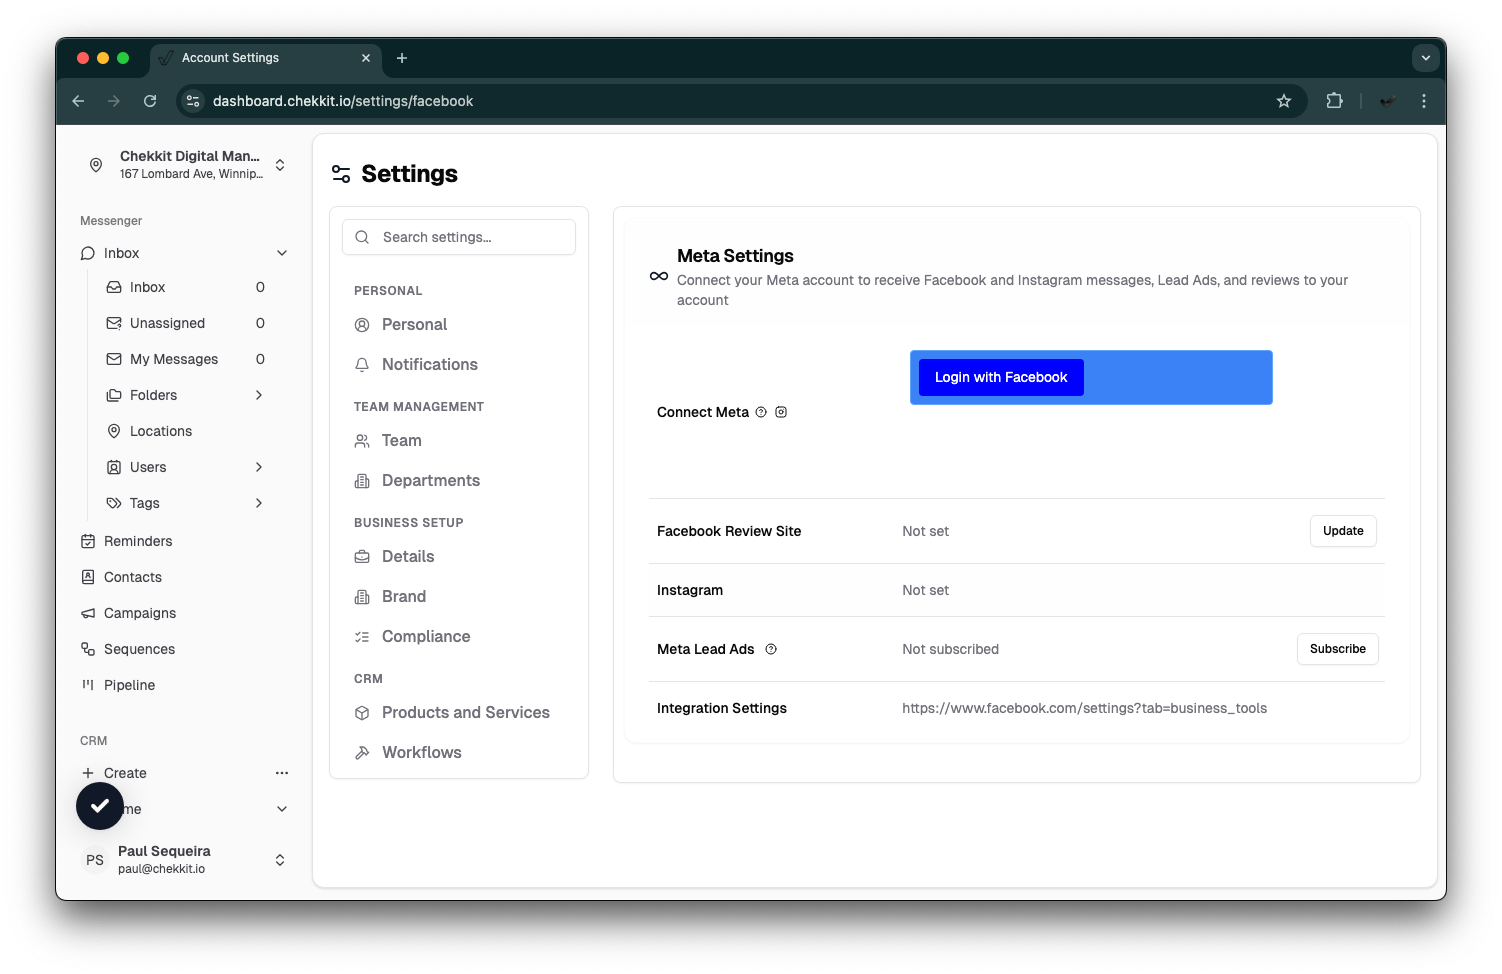Click the Campaigns megaphone icon
The width and height of the screenshot is (1502, 974).
pos(88,613)
